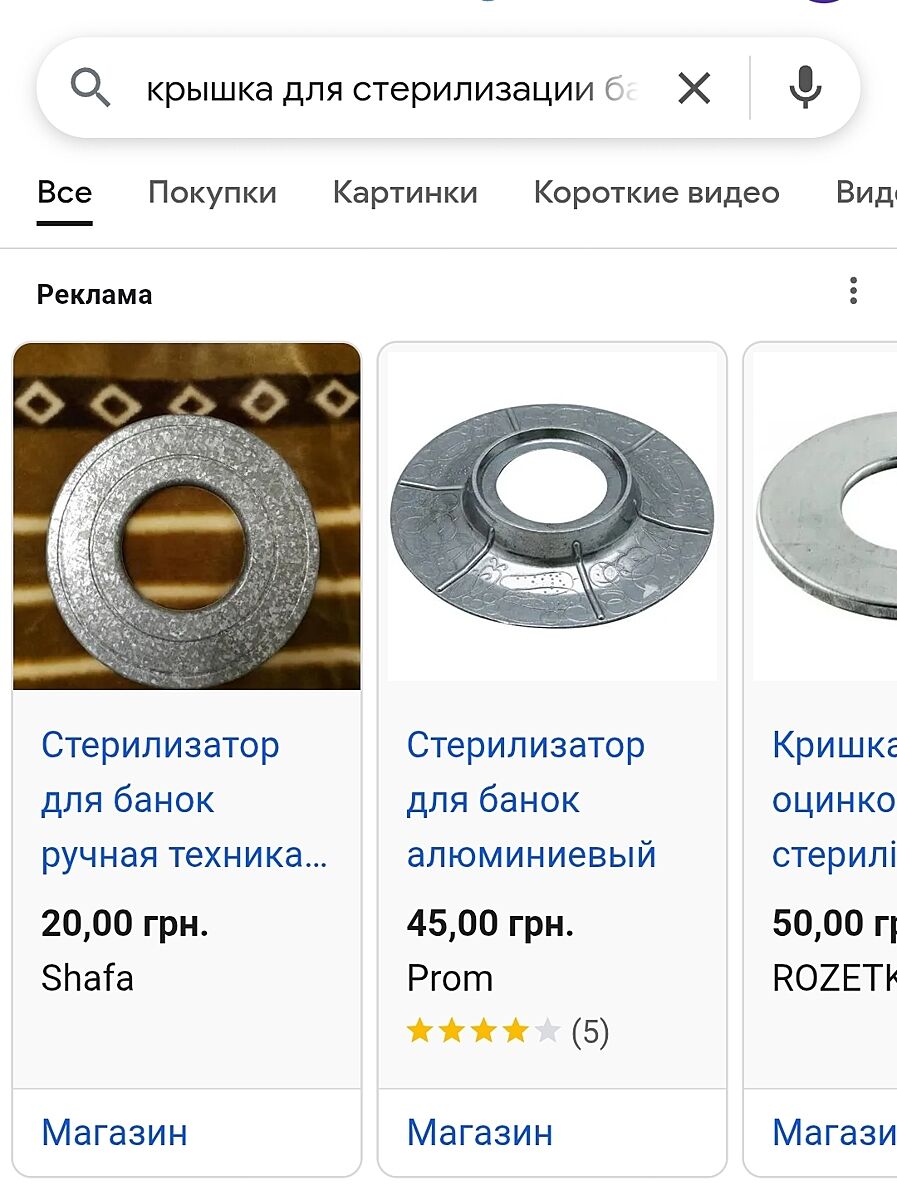Click Магазин under the Prom listing
The height and width of the screenshot is (1200, 897).
point(480,1132)
